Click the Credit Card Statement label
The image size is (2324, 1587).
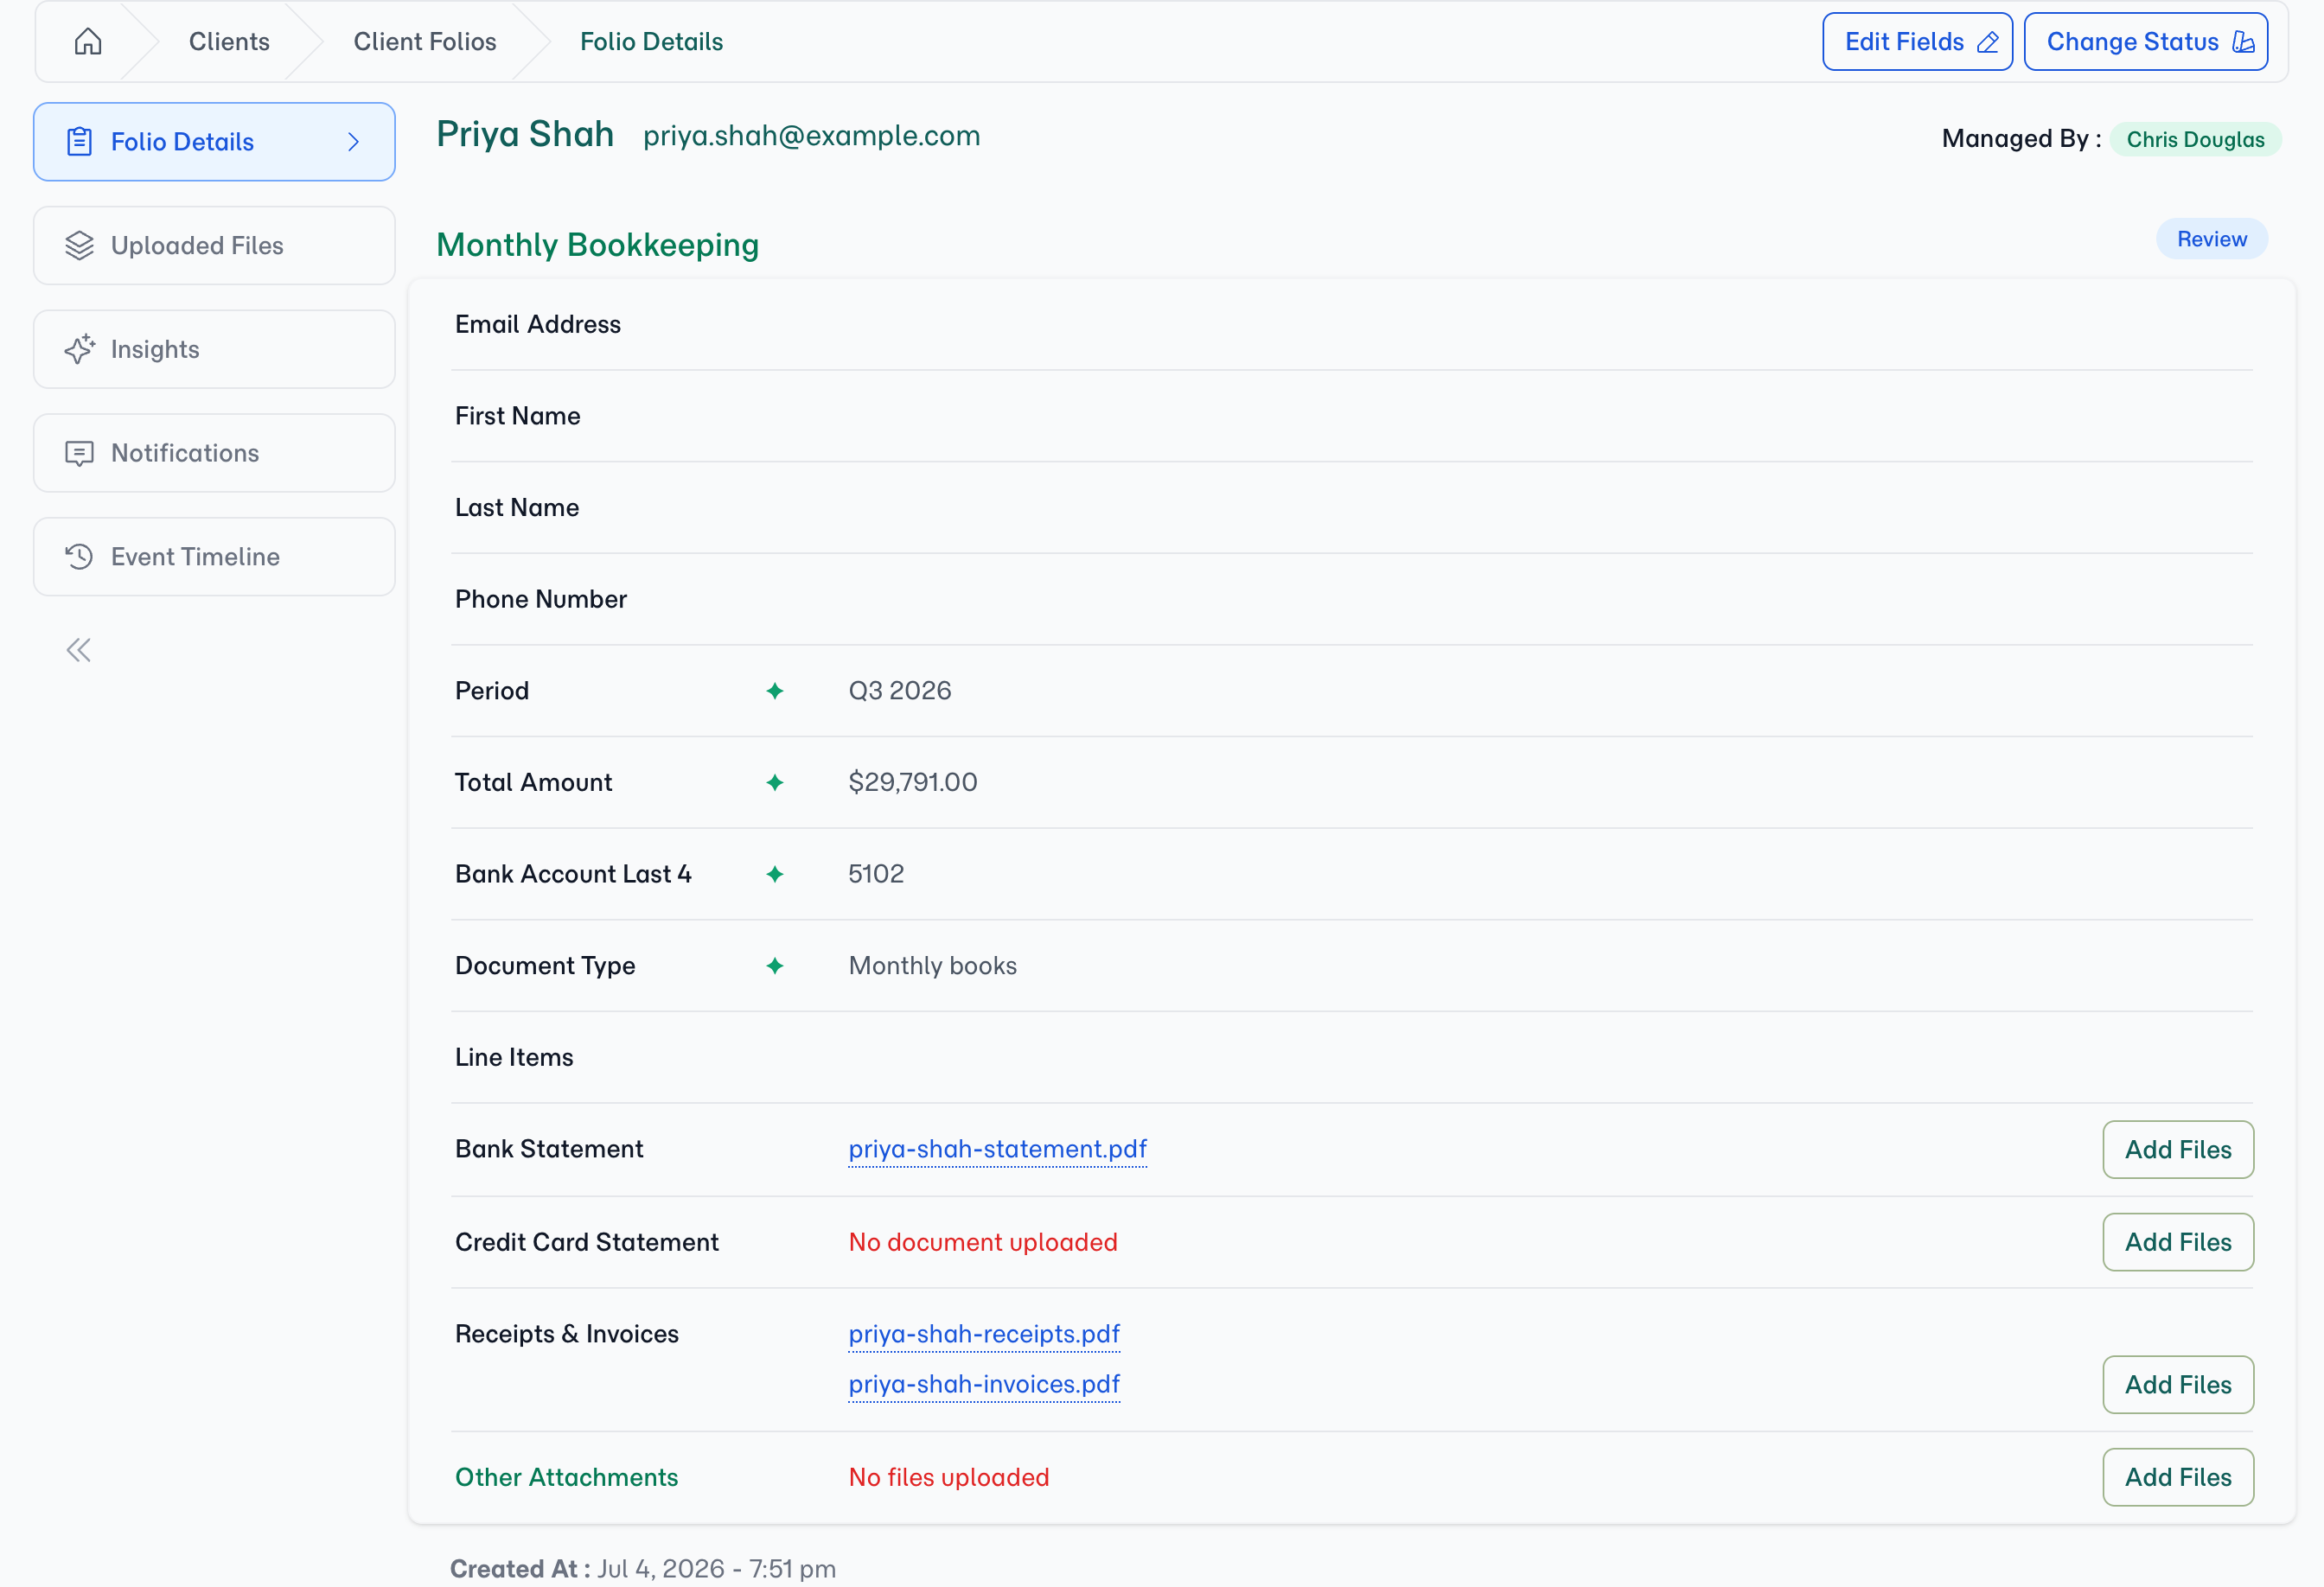587,1242
